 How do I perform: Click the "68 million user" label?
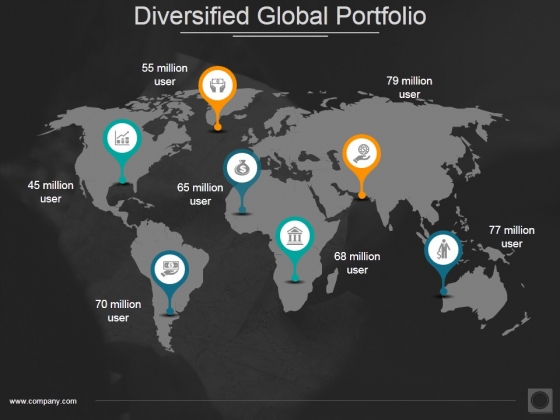click(x=357, y=263)
